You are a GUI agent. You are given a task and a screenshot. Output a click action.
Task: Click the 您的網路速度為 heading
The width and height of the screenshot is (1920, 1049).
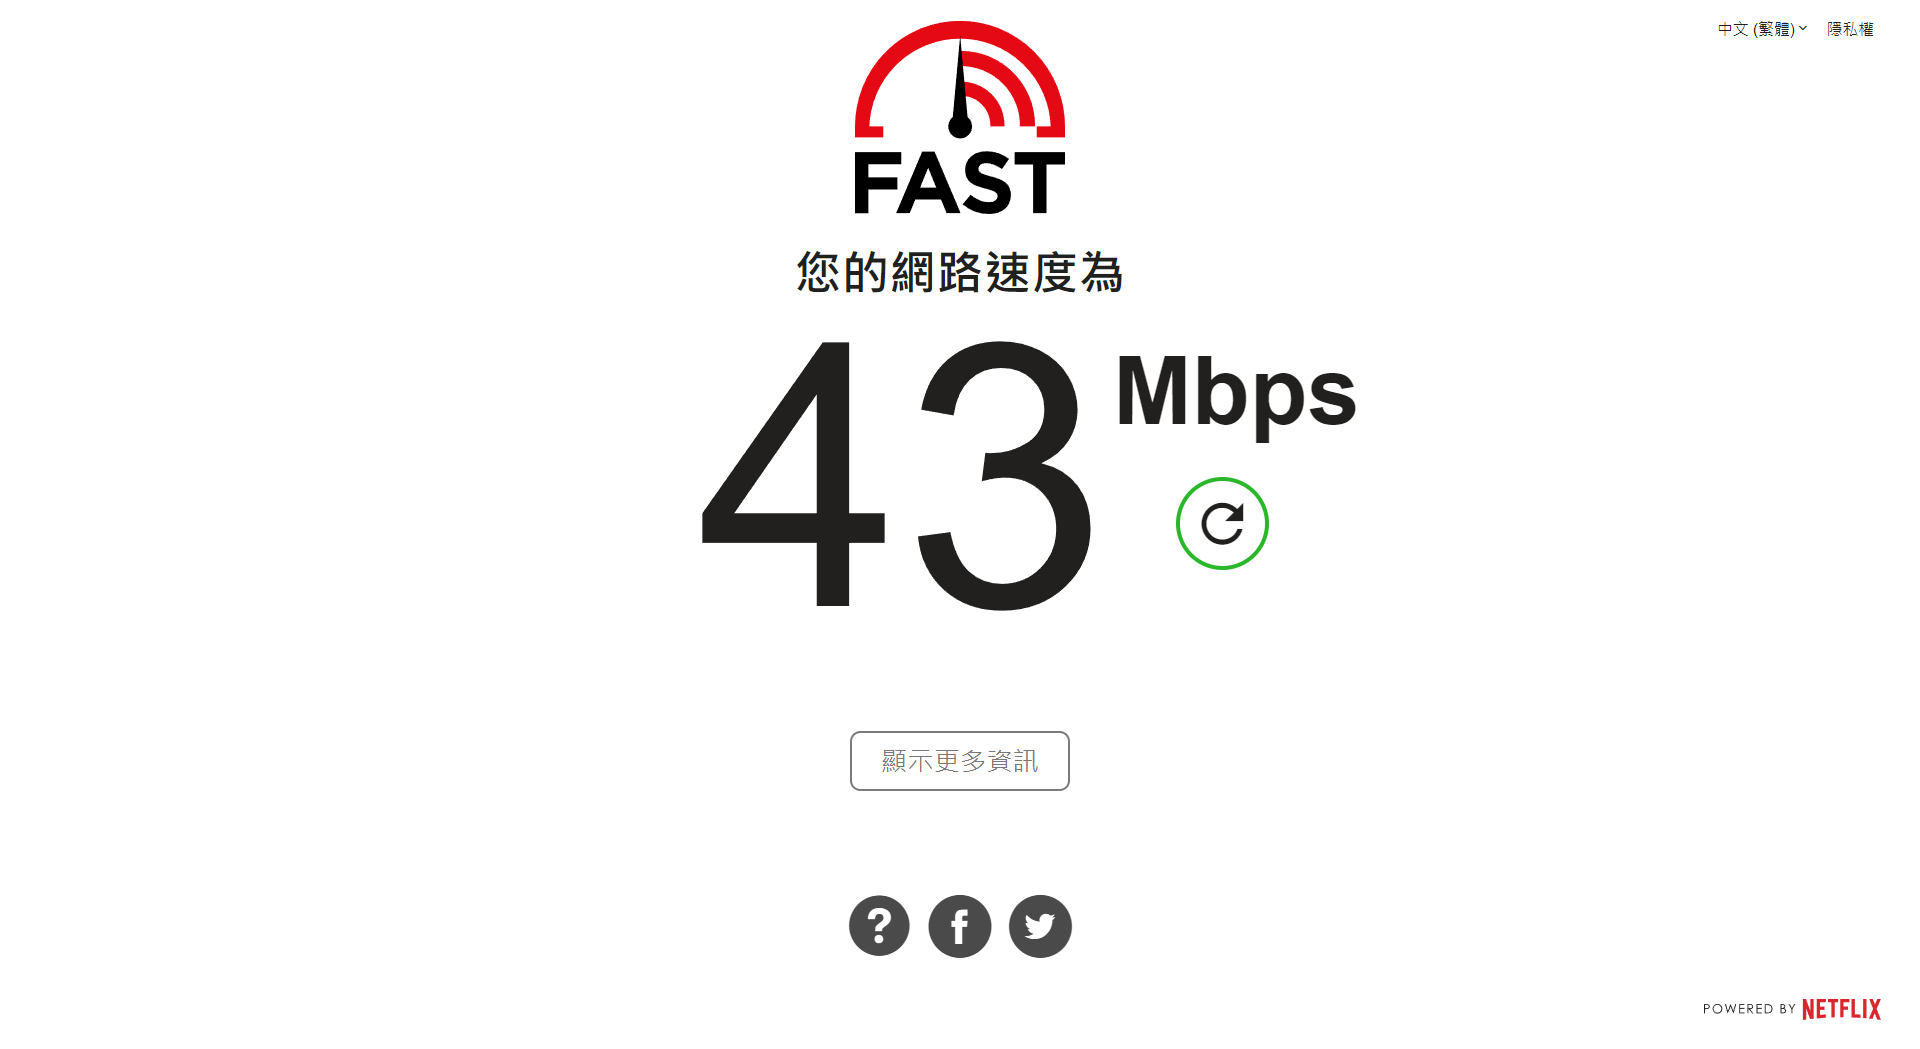pos(960,273)
